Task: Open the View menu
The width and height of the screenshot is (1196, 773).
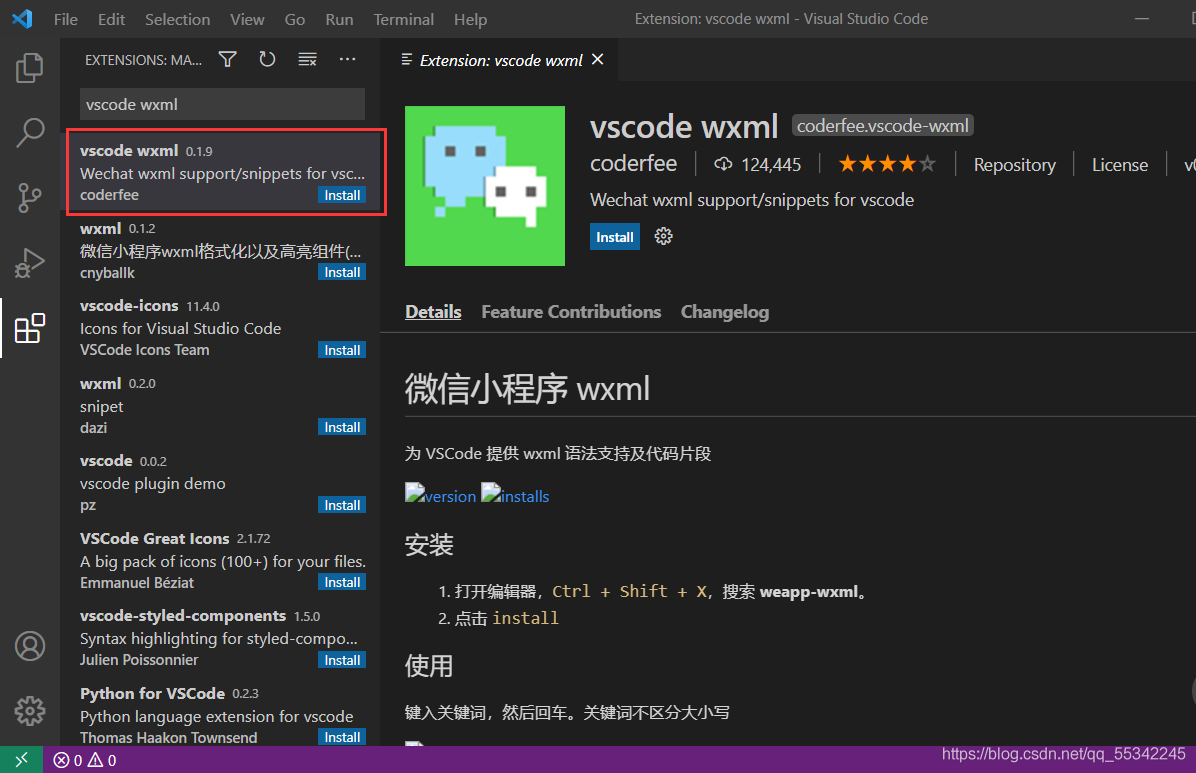Action: coord(247,19)
